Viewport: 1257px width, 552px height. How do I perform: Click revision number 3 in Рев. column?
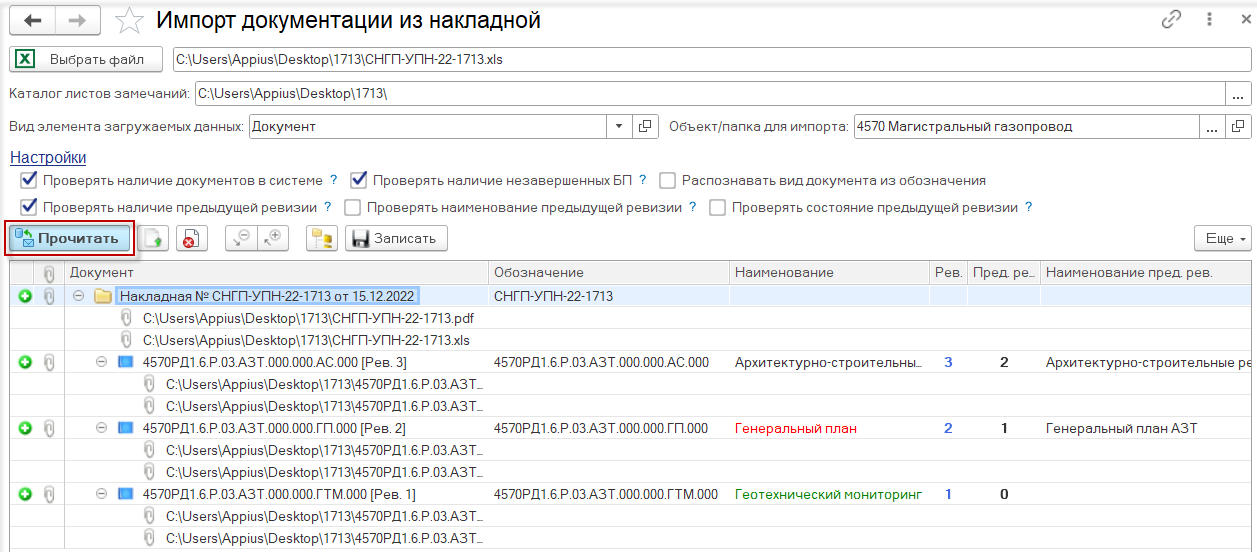[948, 362]
